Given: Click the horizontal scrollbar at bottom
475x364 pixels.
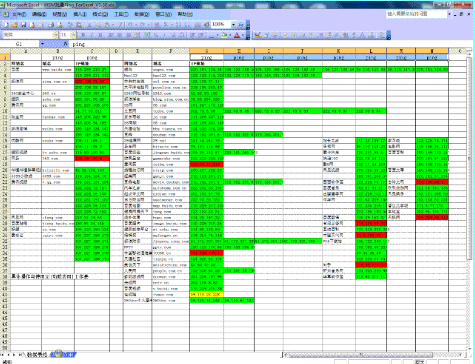Looking at the screenshot, I should point(372,355).
